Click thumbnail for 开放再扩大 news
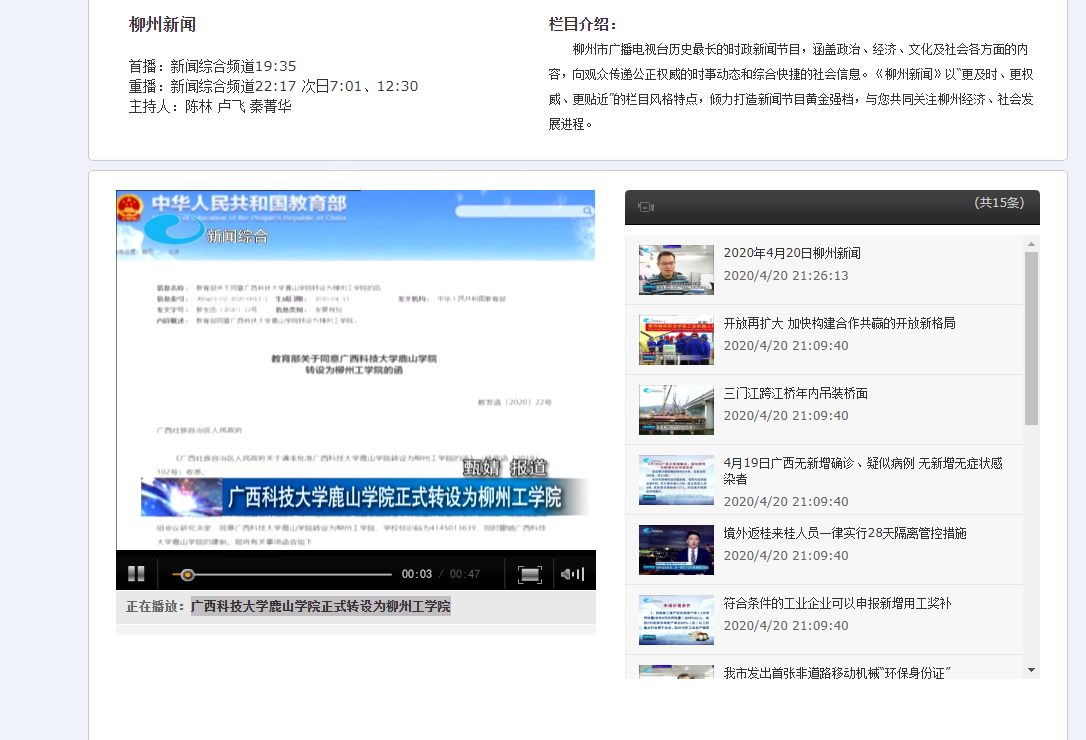Screen dimensions: 1086x740 point(676,340)
